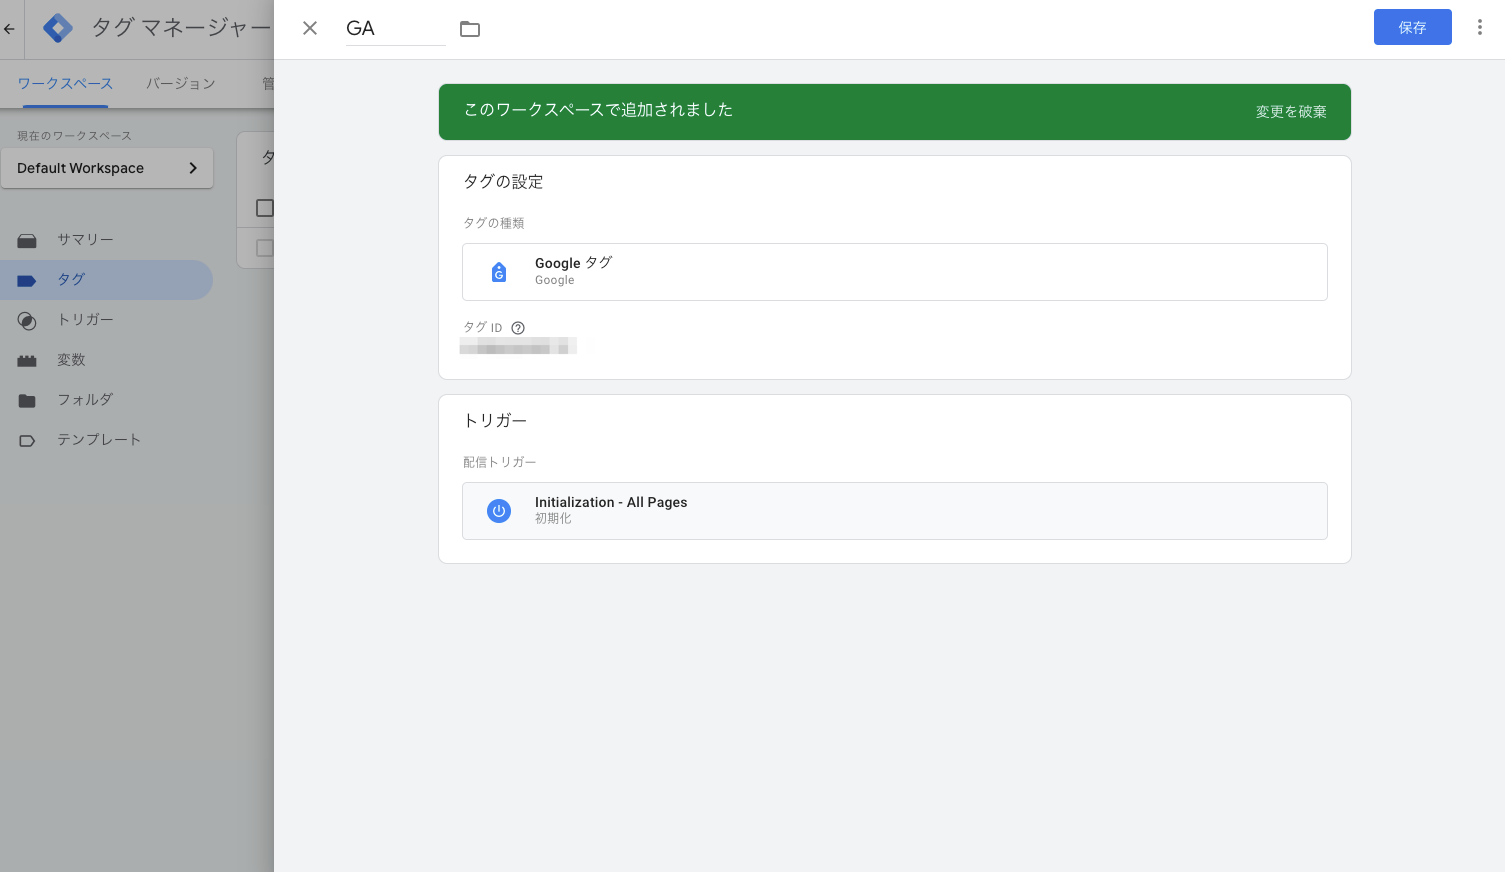Click the Google tag type icon
Image resolution: width=1505 pixels, height=872 pixels.
[499, 272]
